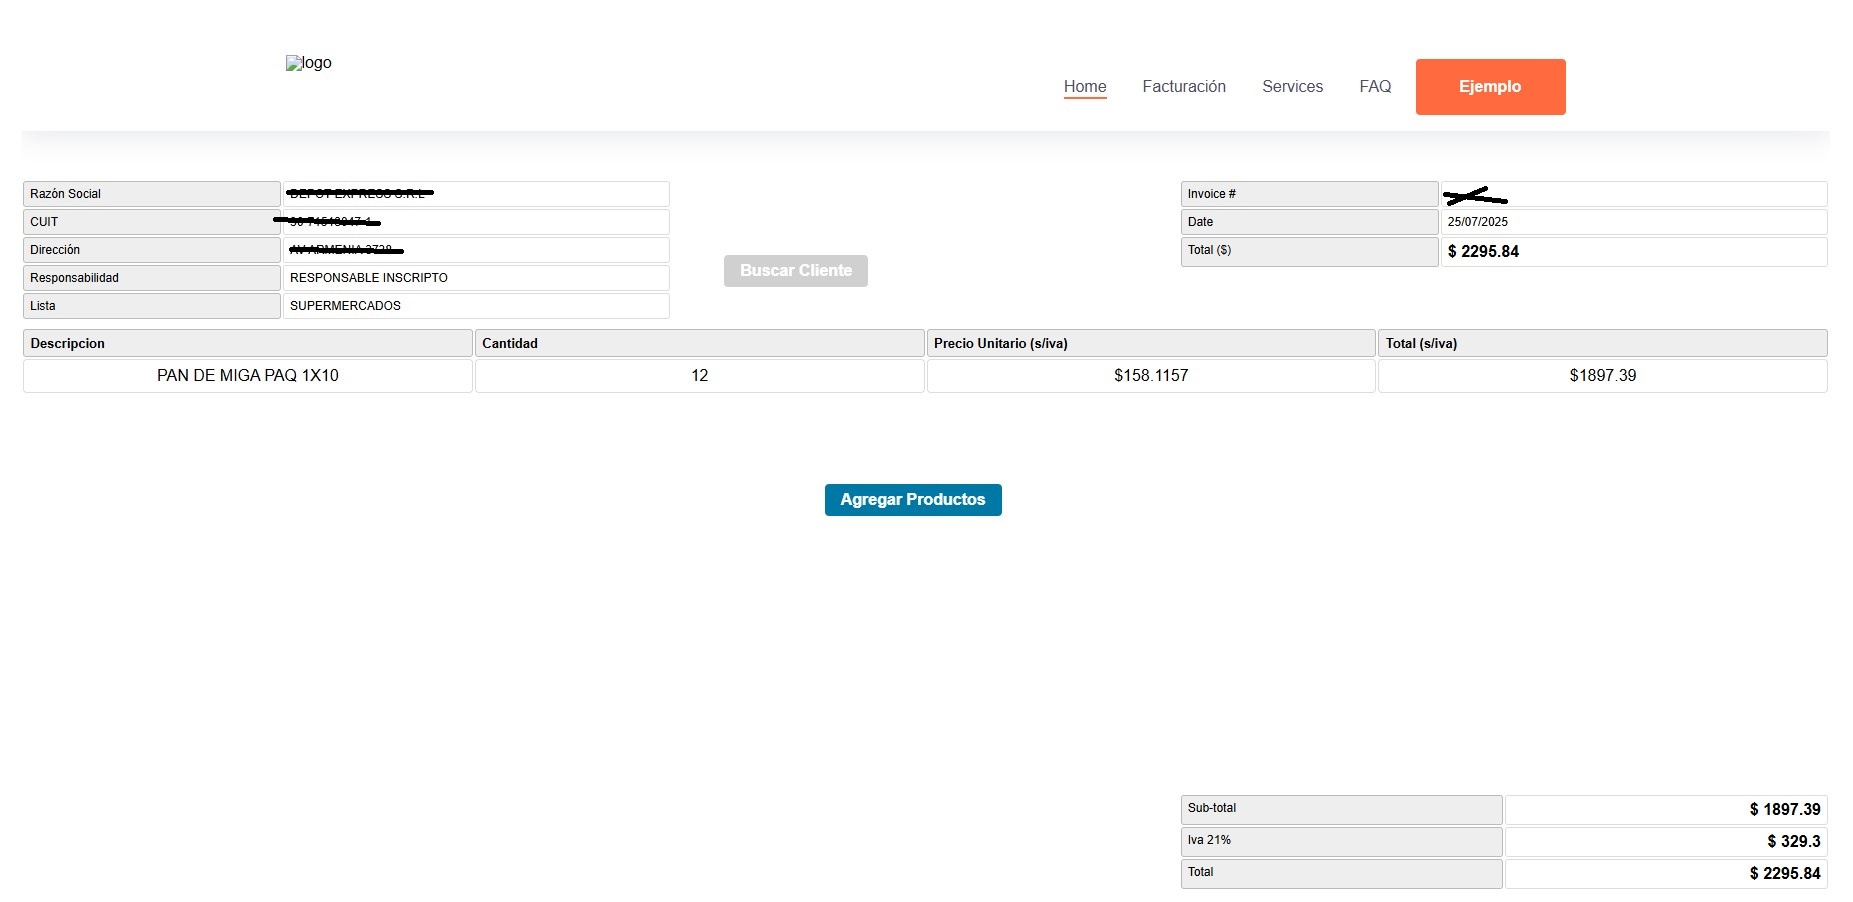Viewport: 1853px width, 902px height.
Task: Click the Invoice # value field
Action: click(1634, 194)
